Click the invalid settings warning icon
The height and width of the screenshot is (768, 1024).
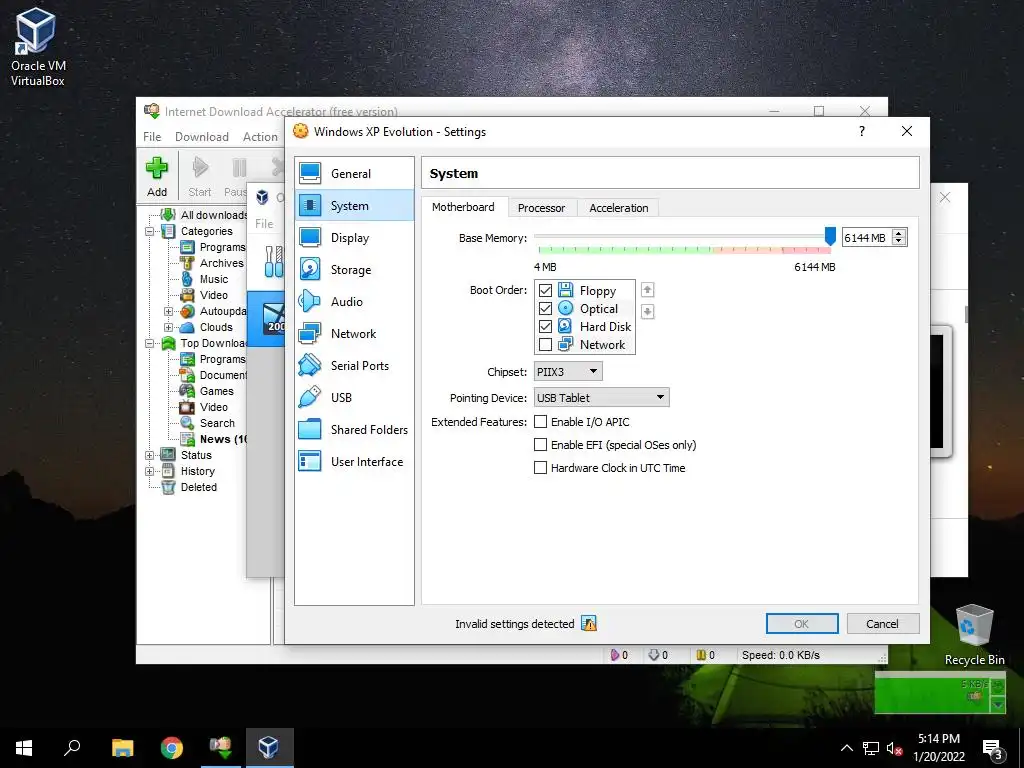(589, 624)
